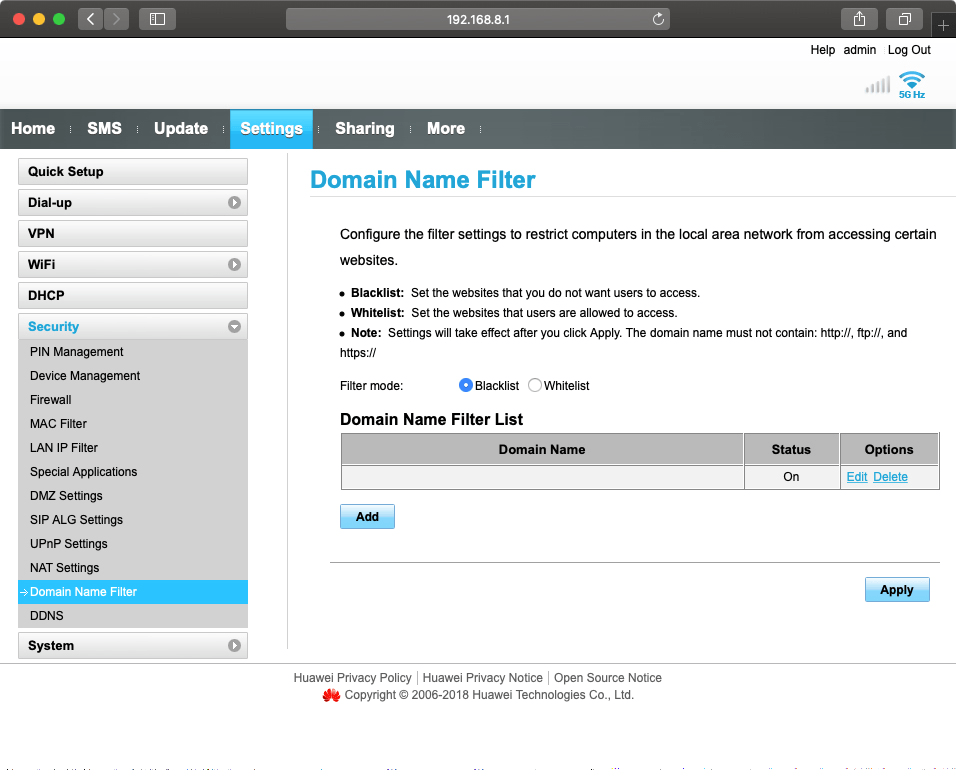Image resolution: width=956 pixels, height=777 pixels.
Task: Click the address bar showing 192.168.8.1
Action: (478, 19)
